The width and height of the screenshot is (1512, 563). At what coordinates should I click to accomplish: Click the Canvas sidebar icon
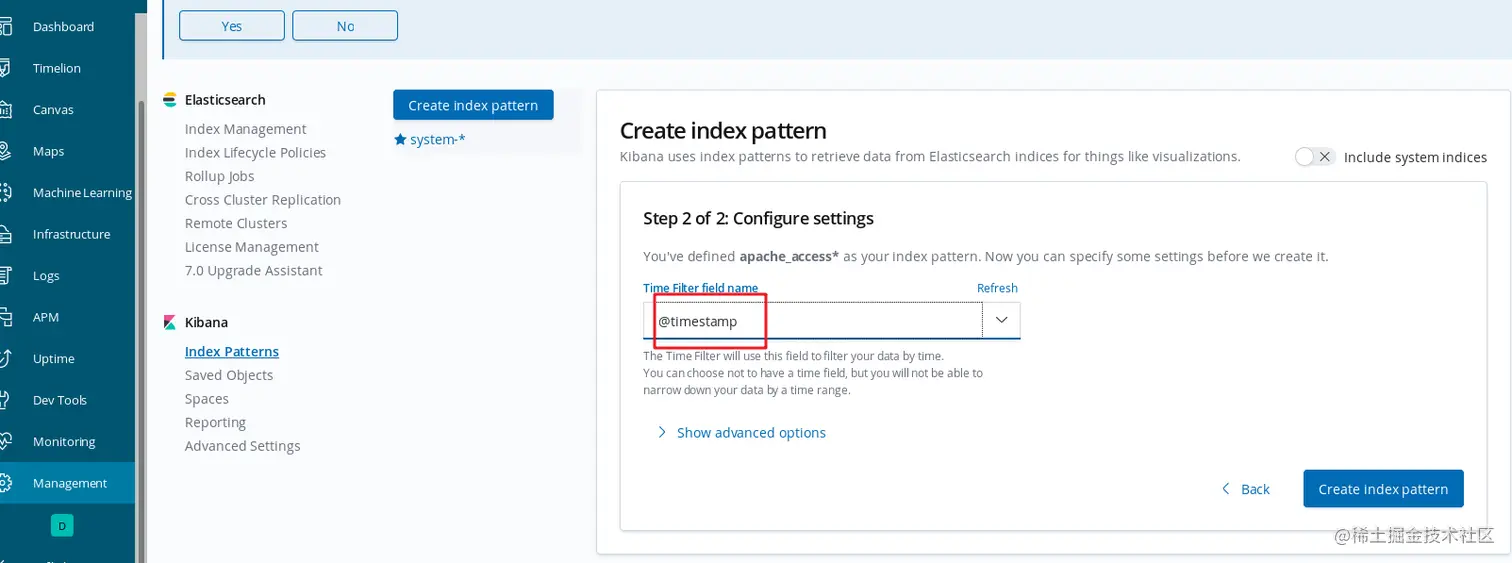tap(5, 110)
